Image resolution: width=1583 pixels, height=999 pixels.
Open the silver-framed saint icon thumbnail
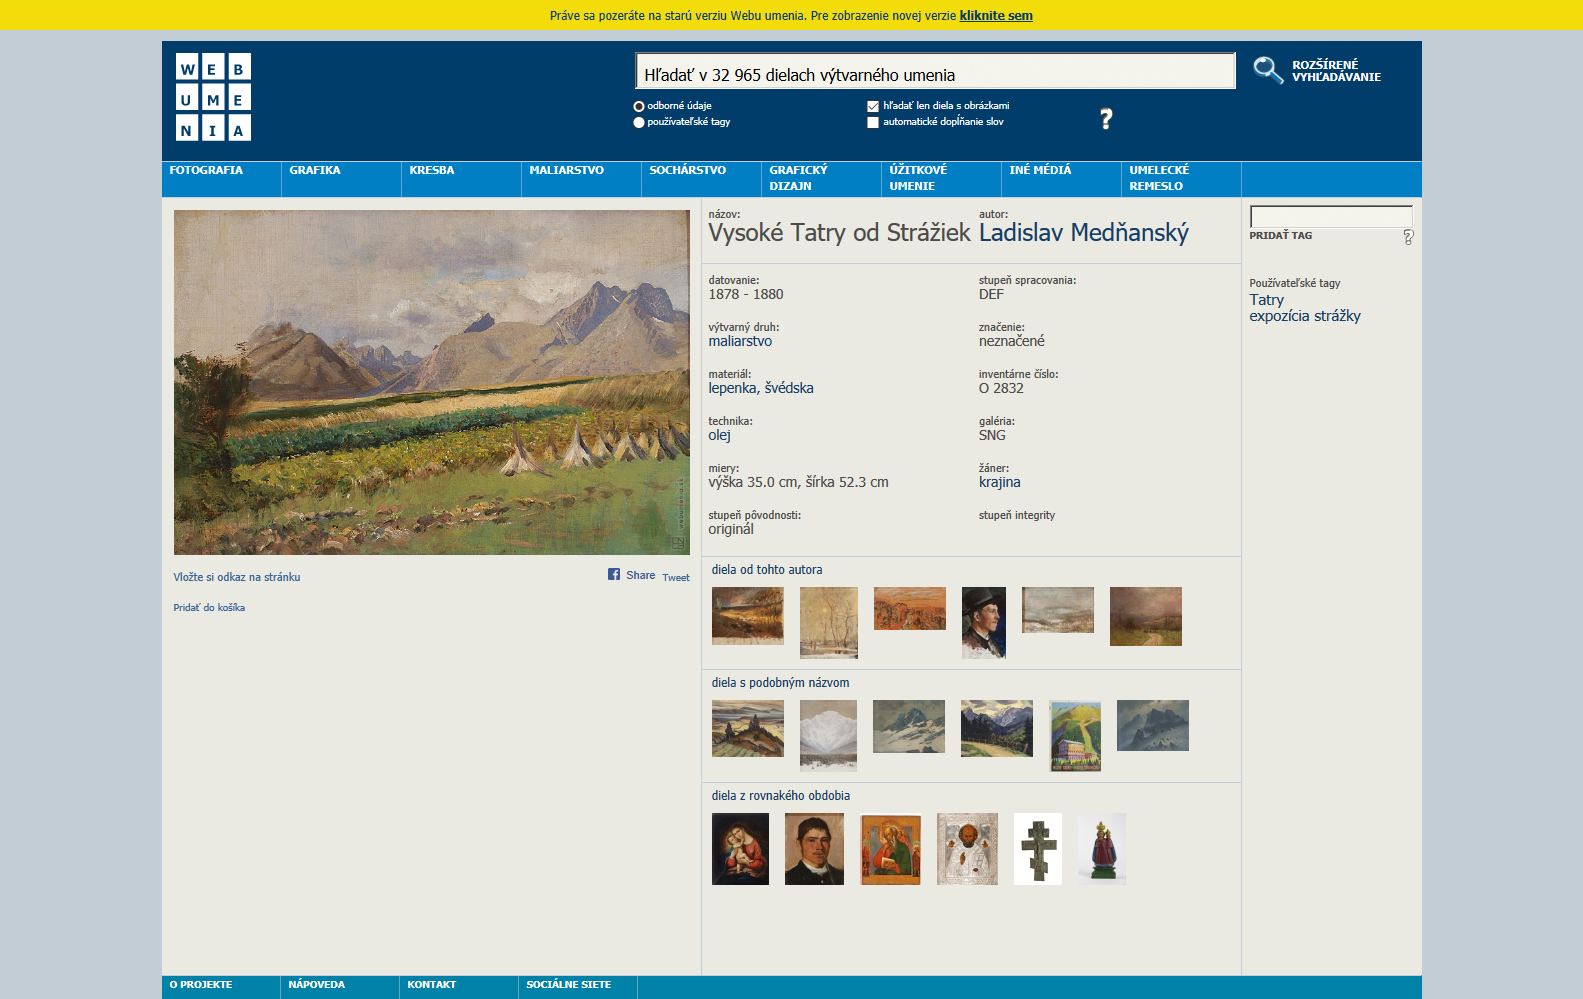968,849
